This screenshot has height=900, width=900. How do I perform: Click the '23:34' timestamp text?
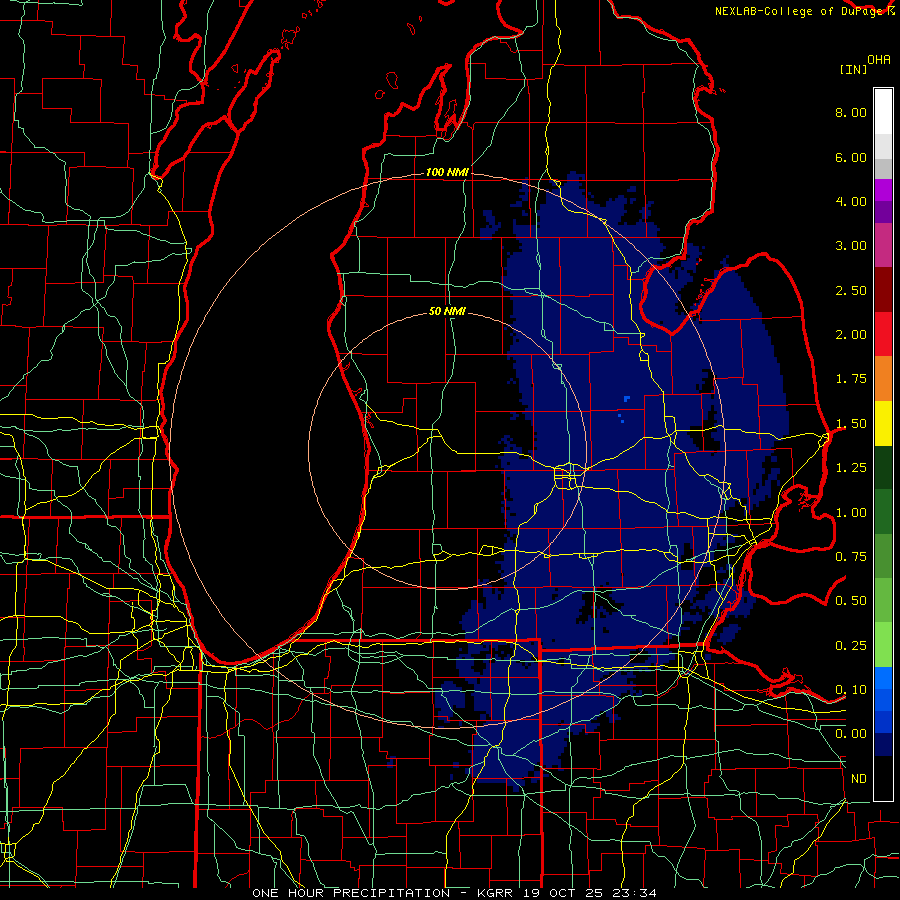[x=637, y=893]
